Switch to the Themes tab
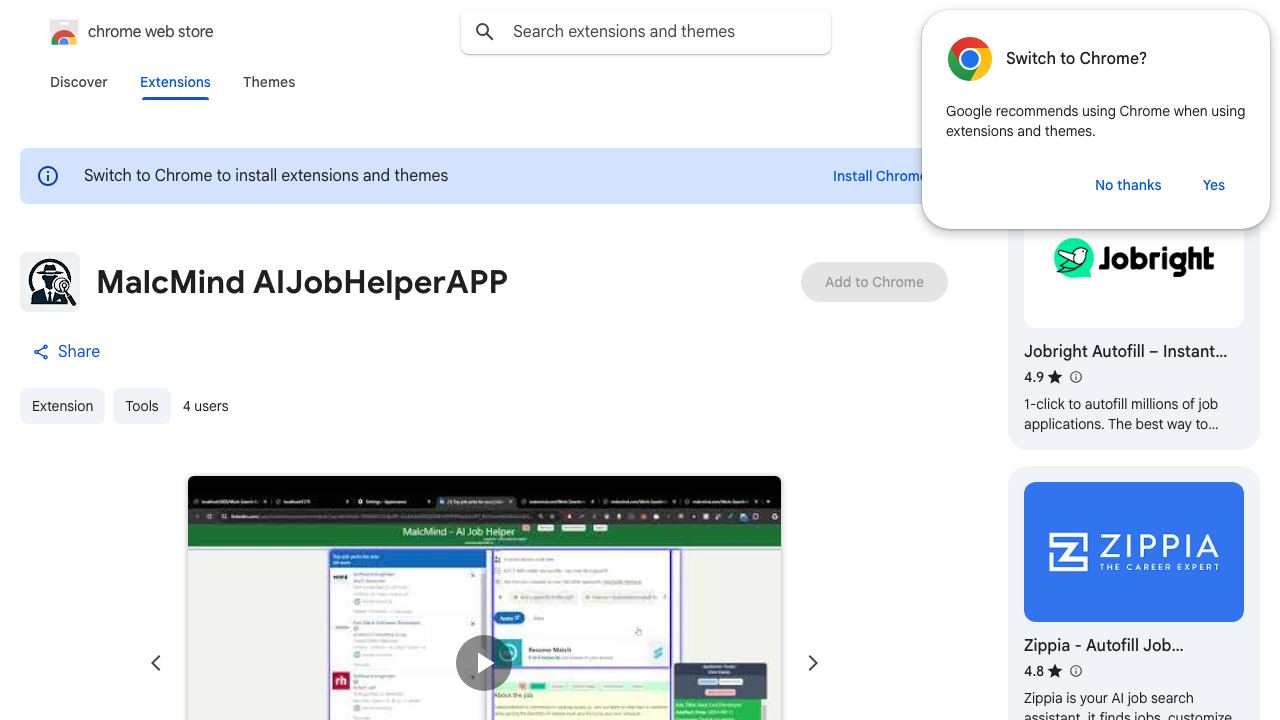This screenshot has width=1280, height=720. coord(269,82)
